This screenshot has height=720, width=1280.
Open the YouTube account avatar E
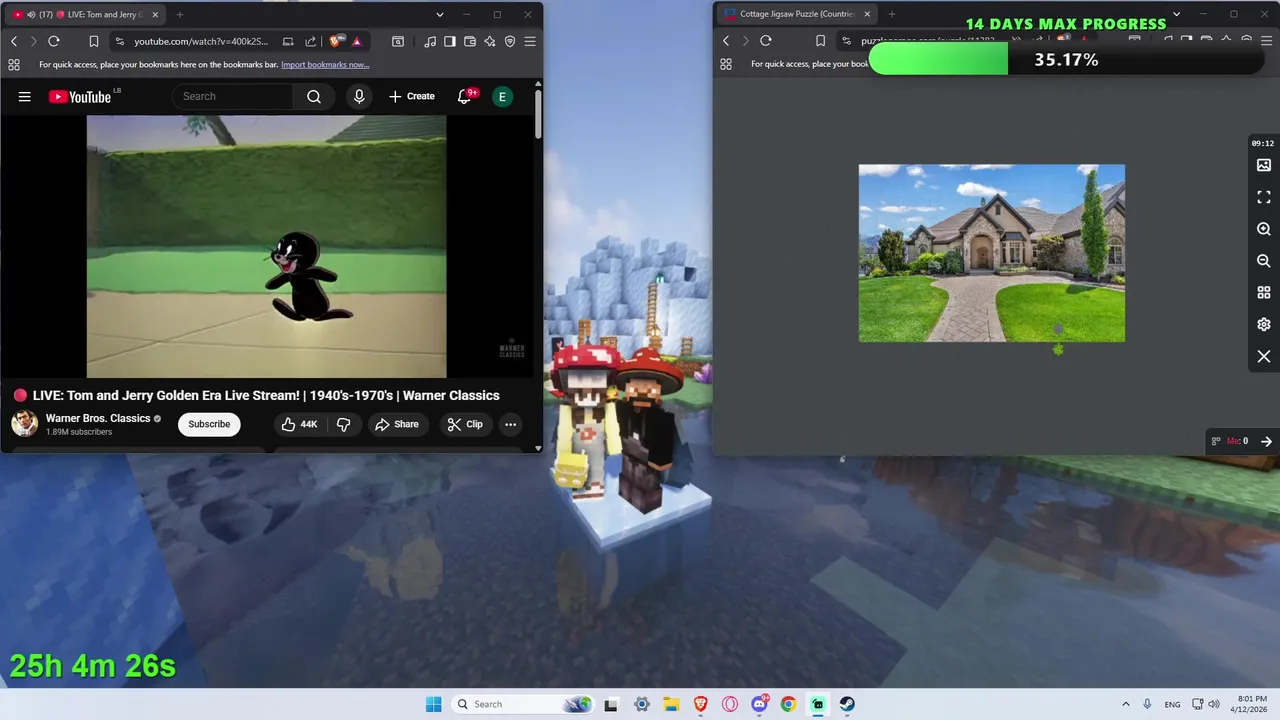click(502, 97)
